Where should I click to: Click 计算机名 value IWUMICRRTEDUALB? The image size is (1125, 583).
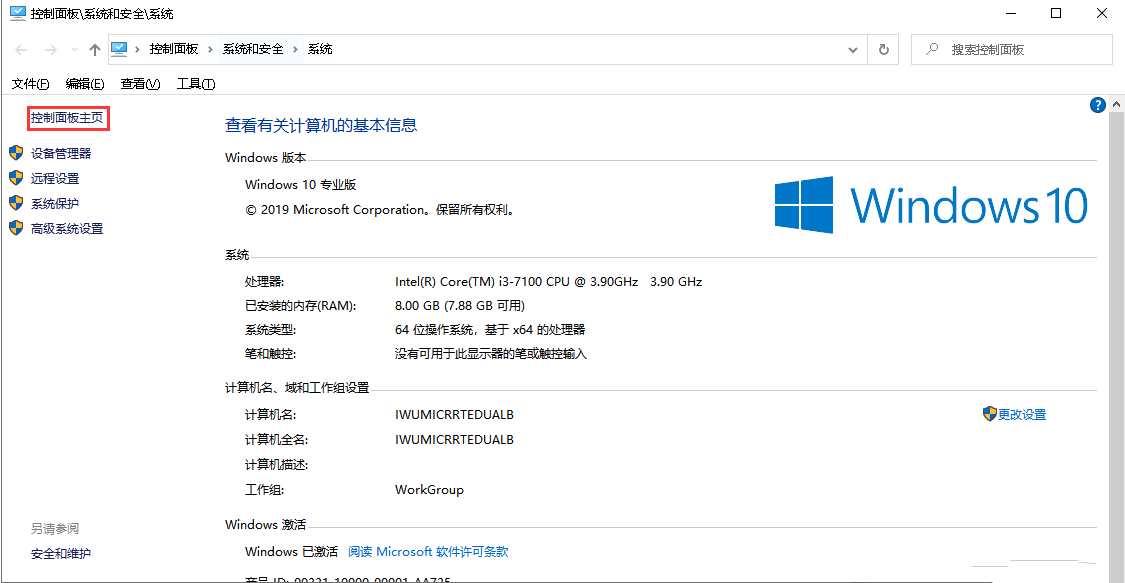click(454, 414)
